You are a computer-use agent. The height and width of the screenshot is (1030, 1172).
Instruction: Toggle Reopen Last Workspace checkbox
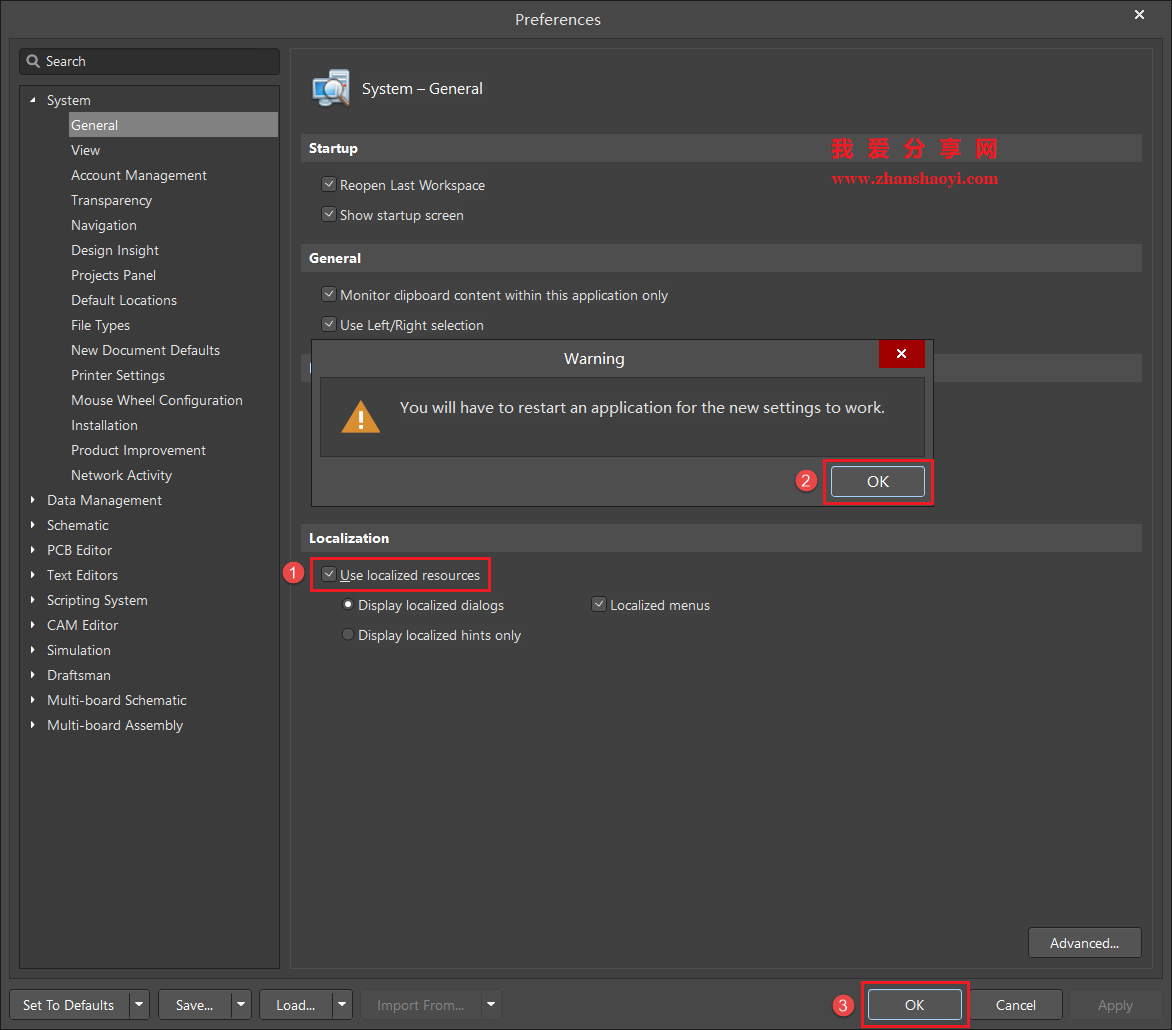[x=328, y=185]
